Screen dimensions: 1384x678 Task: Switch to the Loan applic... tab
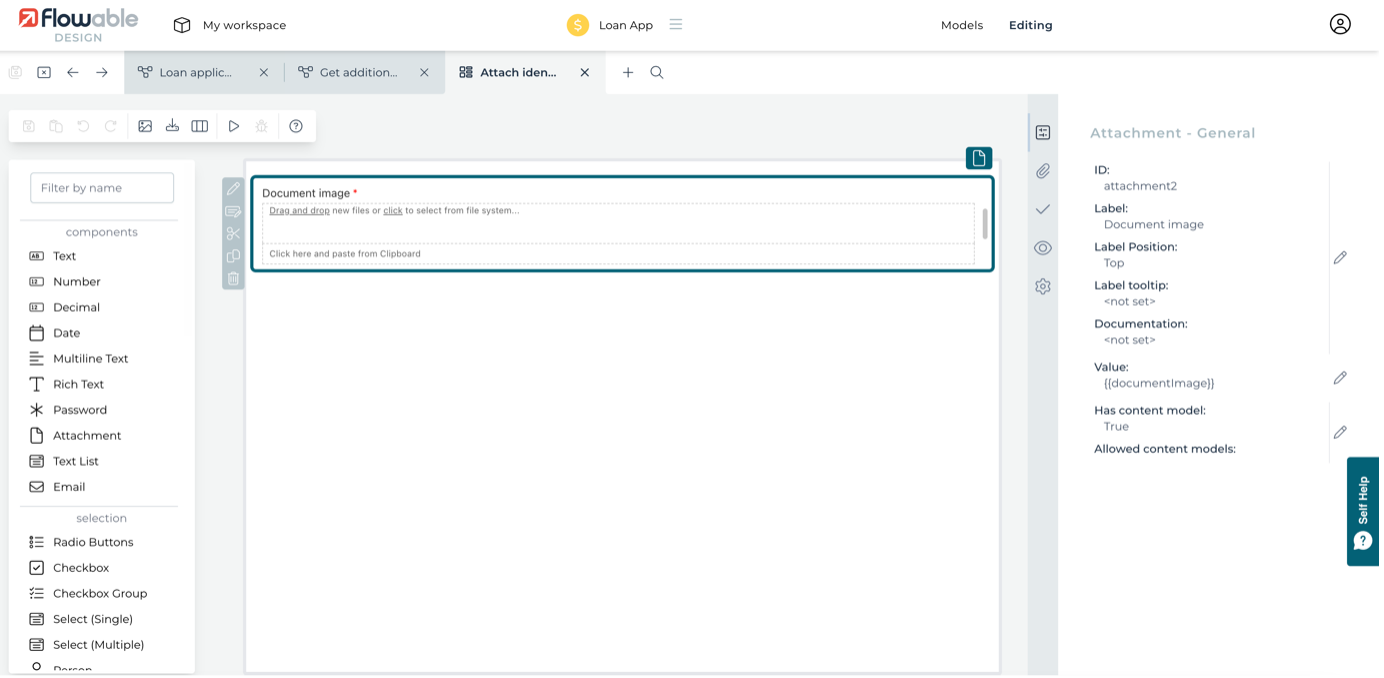195,72
